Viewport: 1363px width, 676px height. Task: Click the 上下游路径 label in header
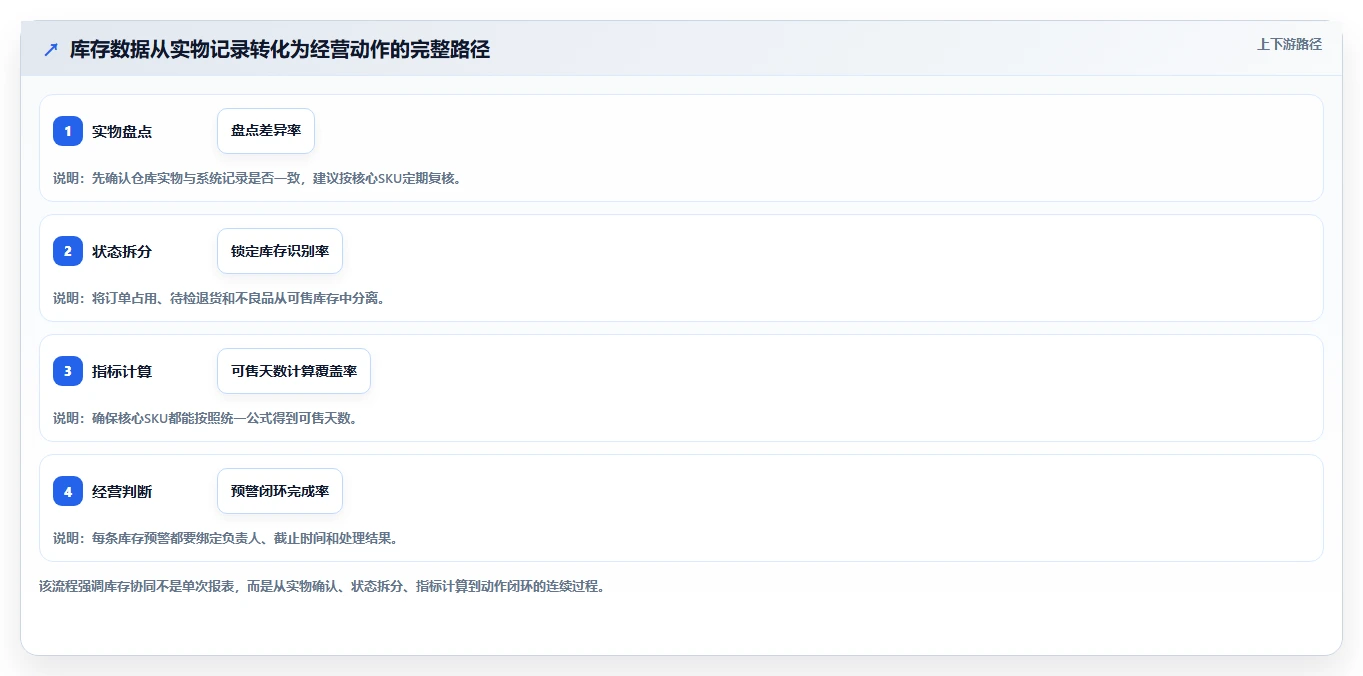click(1289, 44)
